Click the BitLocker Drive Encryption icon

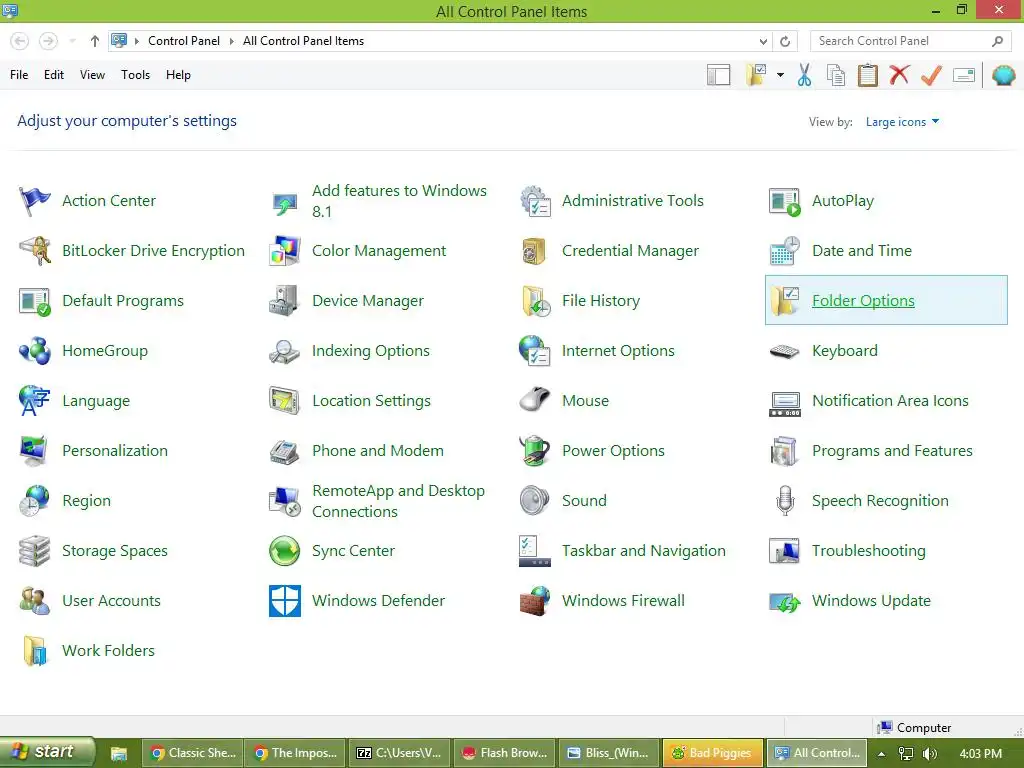click(35, 251)
